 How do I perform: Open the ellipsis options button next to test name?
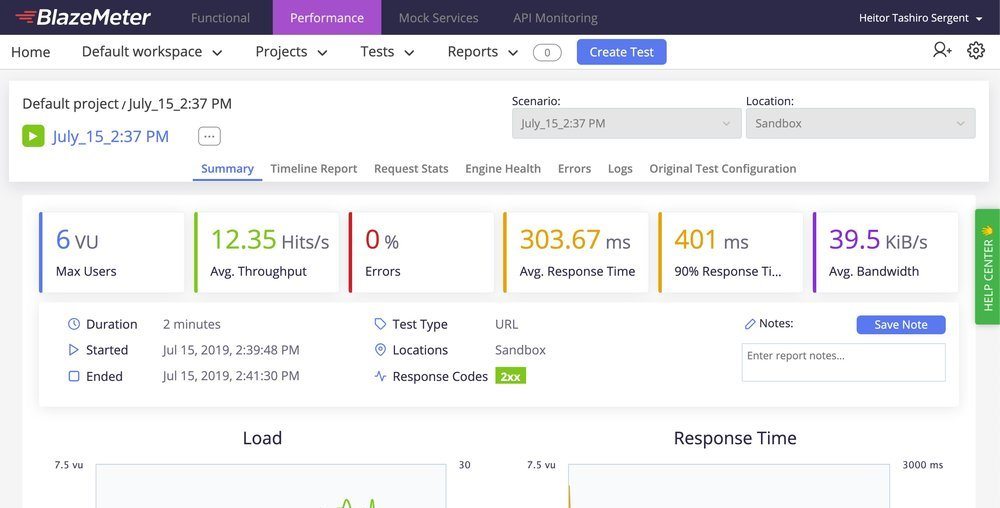pos(209,136)
